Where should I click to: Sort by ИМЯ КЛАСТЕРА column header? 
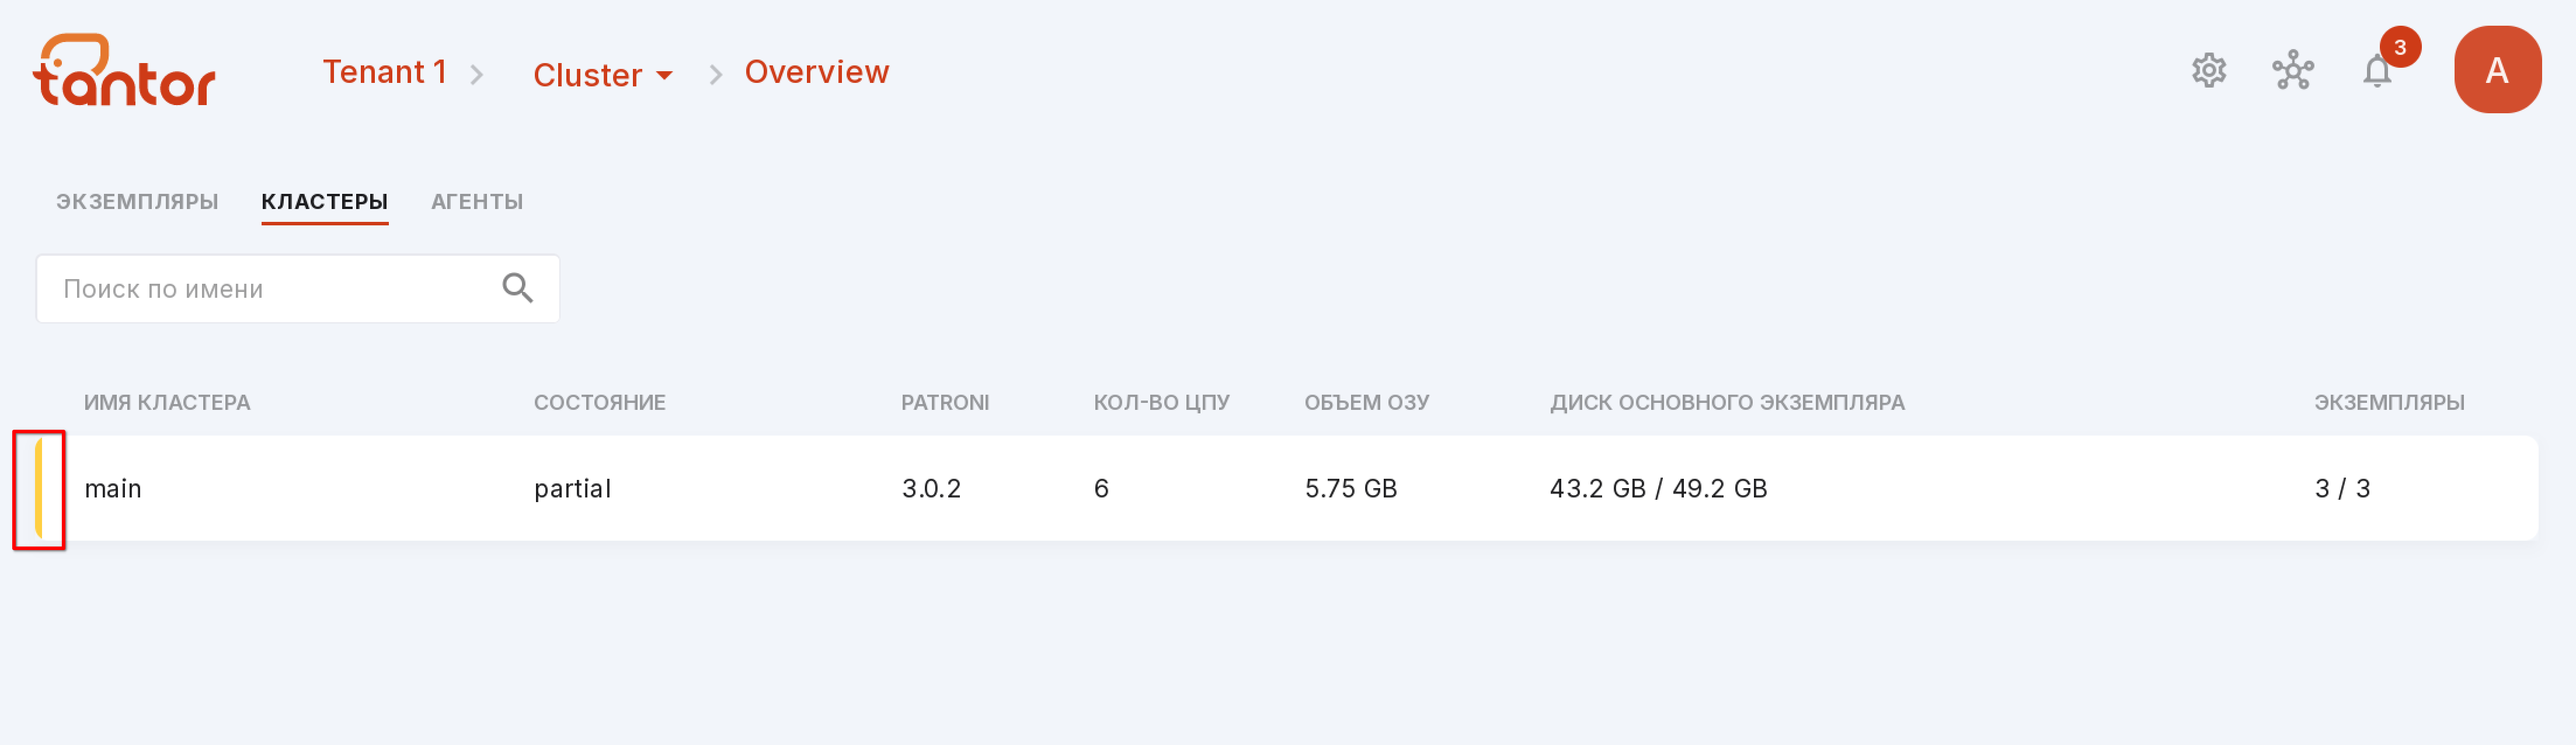[167, 402]
